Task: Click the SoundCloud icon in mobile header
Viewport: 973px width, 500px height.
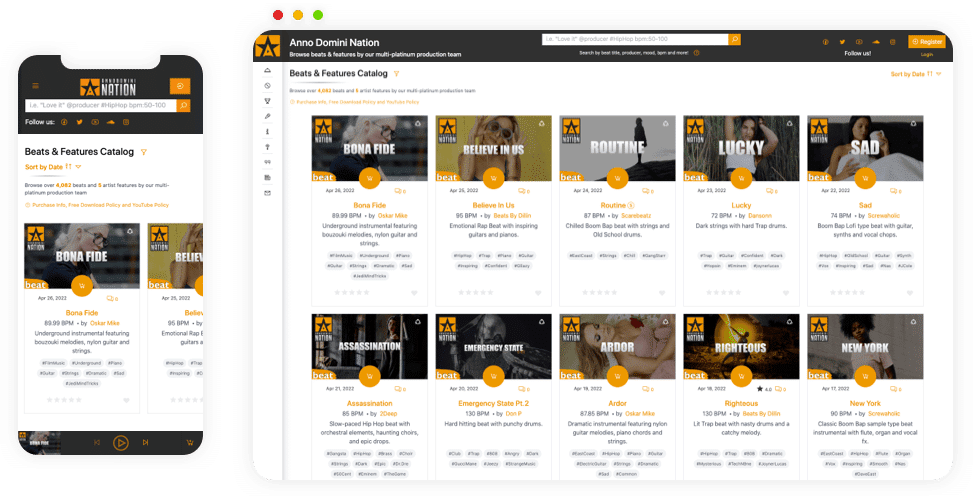Action: point(110,122)
